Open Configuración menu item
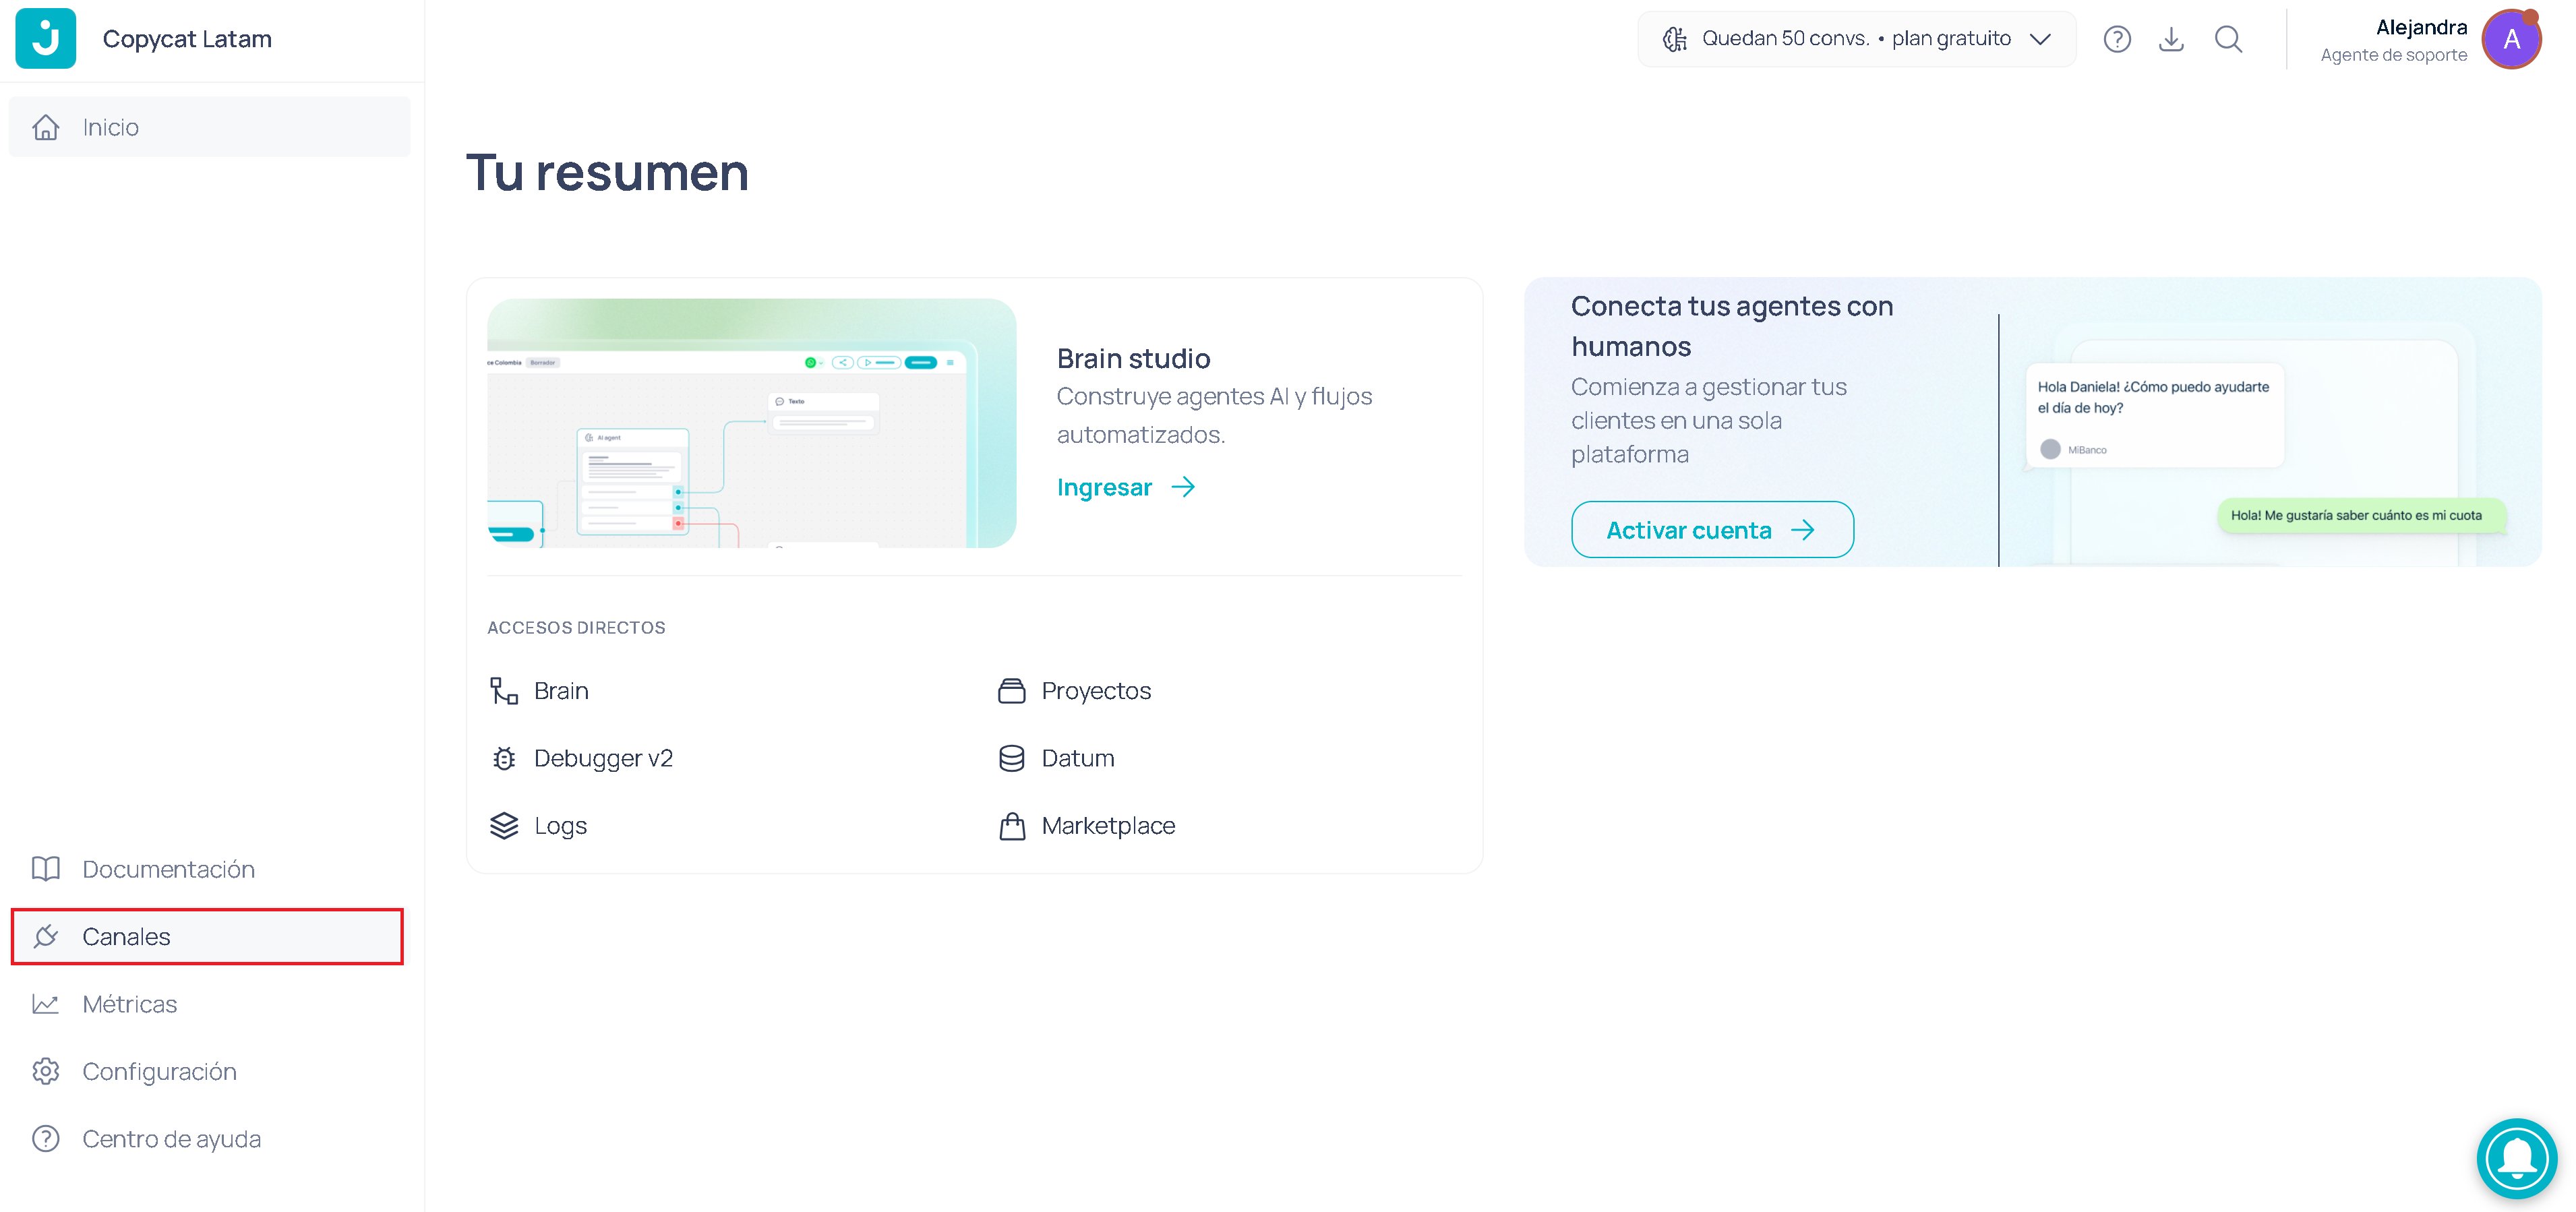 coord(209,1071)
